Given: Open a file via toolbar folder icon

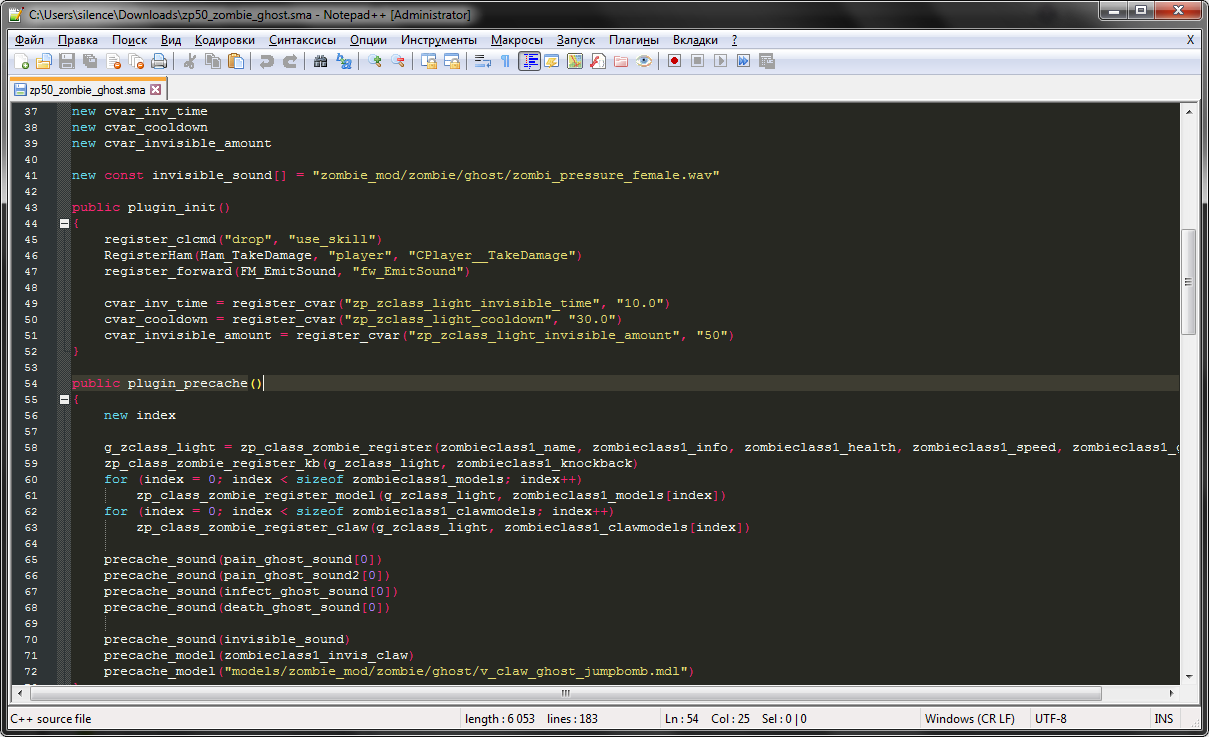Looking at the screenshot, I should [44, 61].
